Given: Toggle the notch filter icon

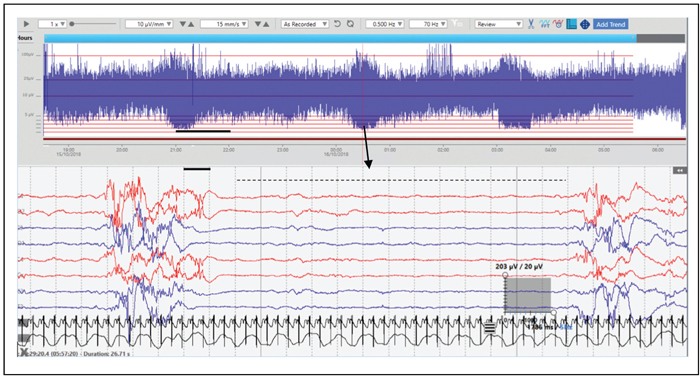Looking at the screenshot, I should [x=457, y=24].
